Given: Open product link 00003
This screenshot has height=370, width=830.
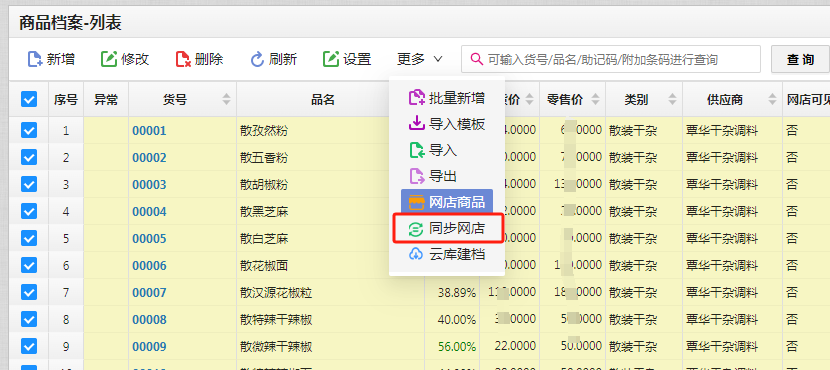Looking at the screenshot, I should pyautogui.click(x=149, y=185).
